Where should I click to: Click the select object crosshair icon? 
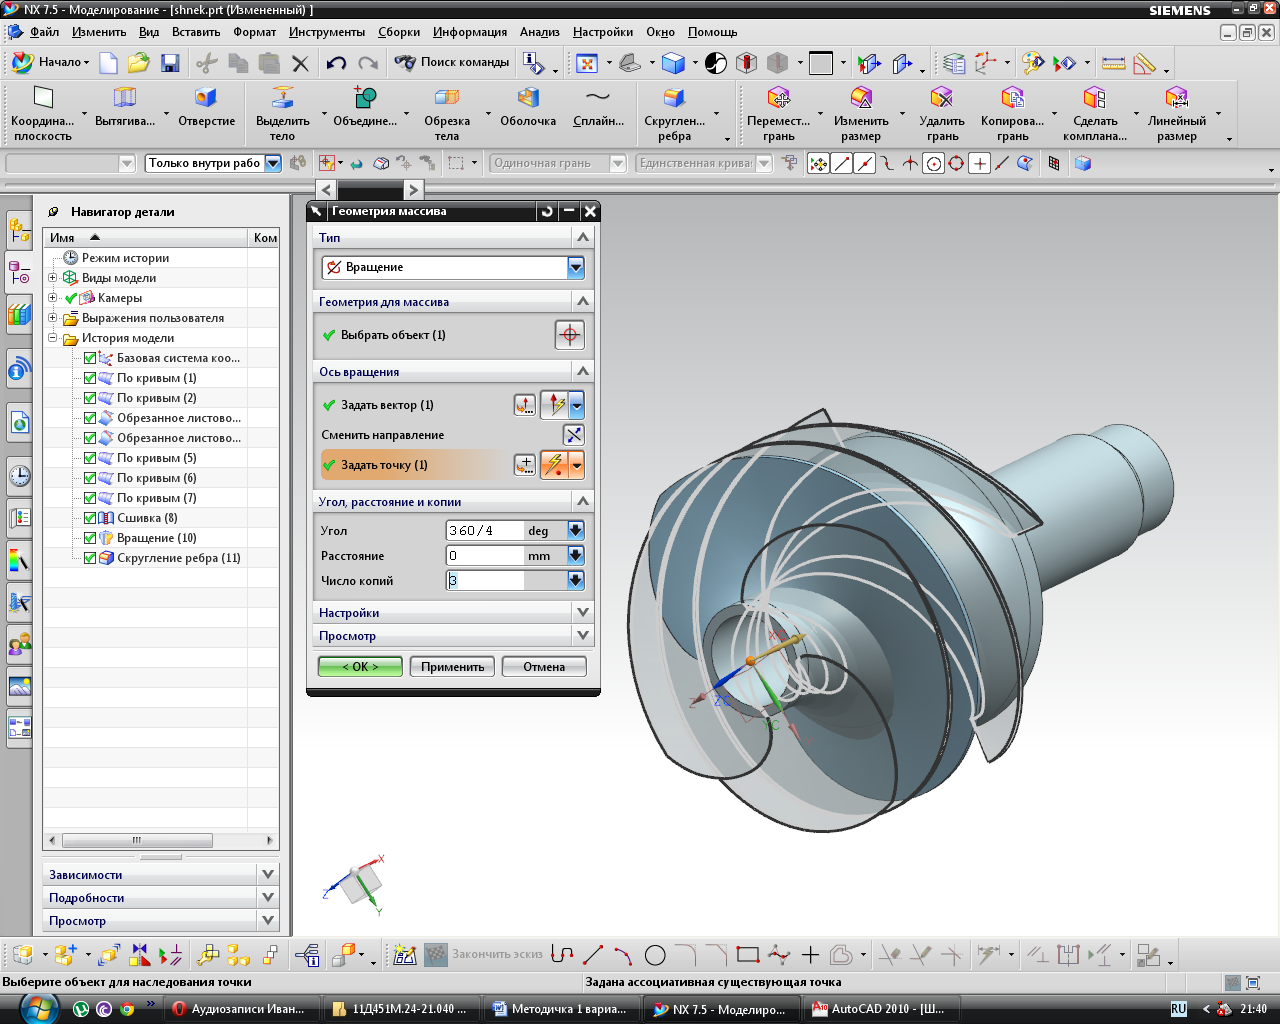(x=569, y=335)
